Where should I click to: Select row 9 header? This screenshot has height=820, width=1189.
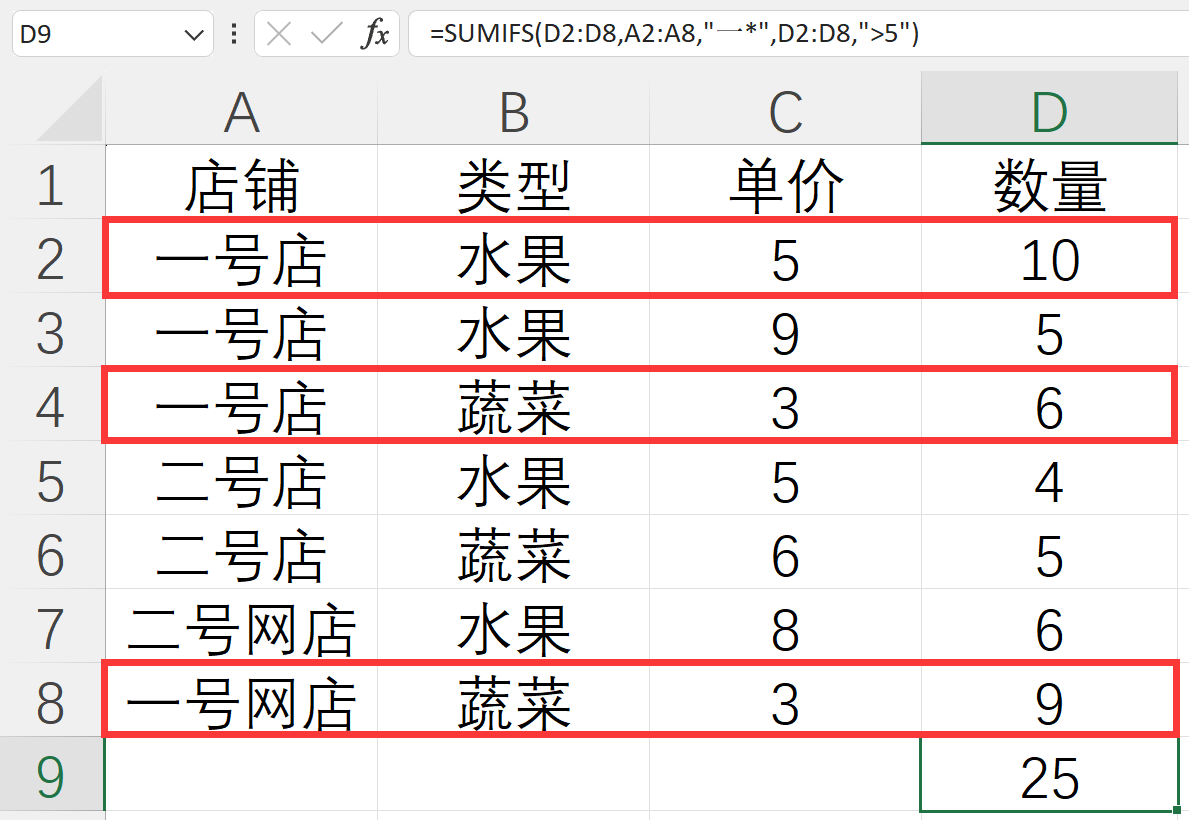[x=51, y=777]
